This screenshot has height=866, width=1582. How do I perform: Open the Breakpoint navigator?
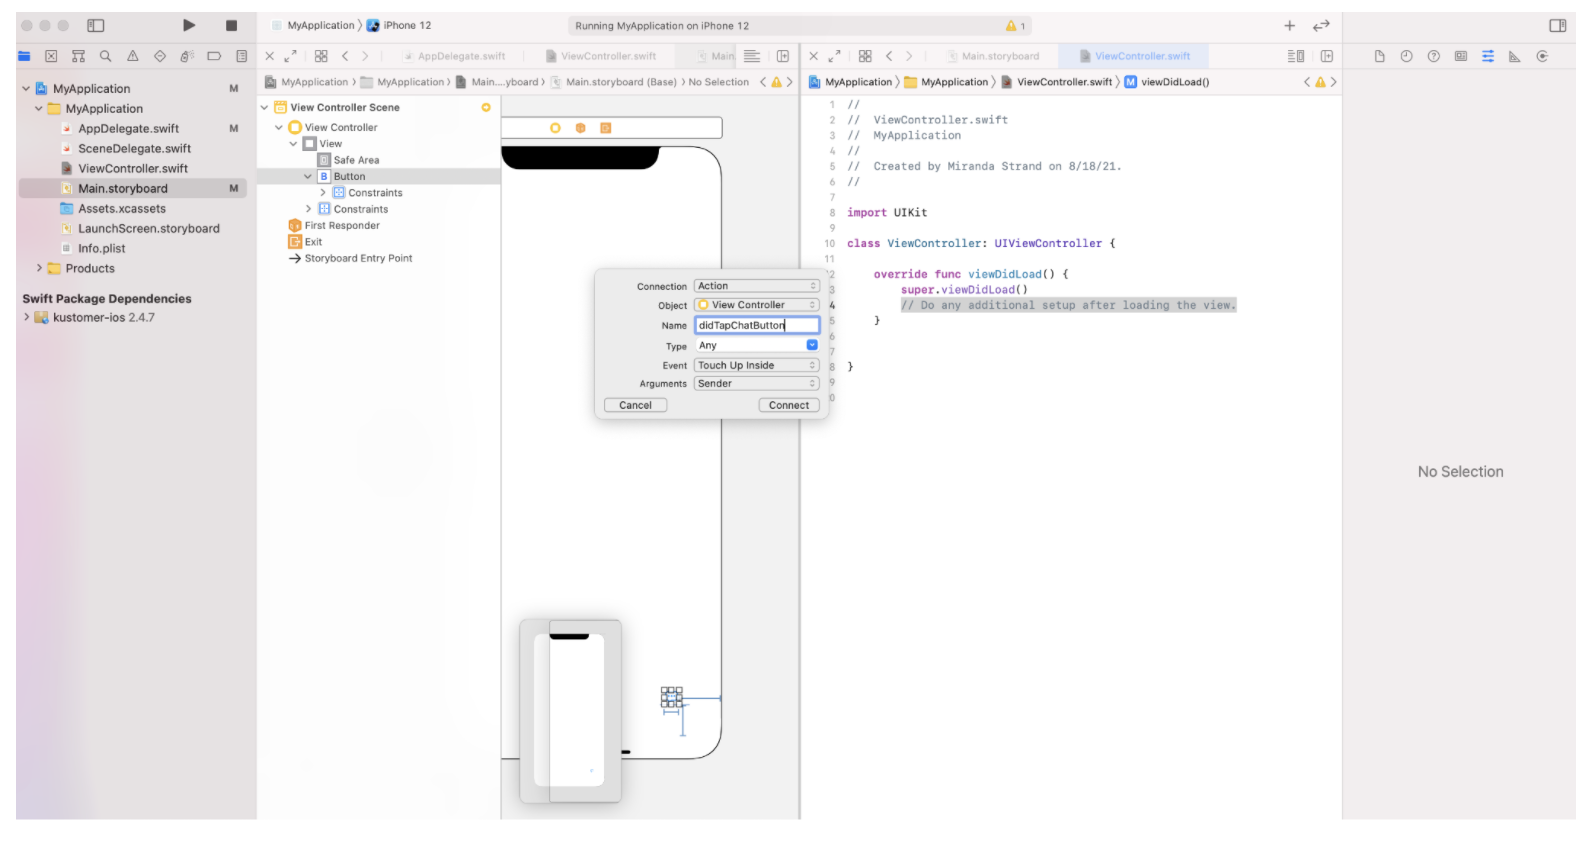214,56
